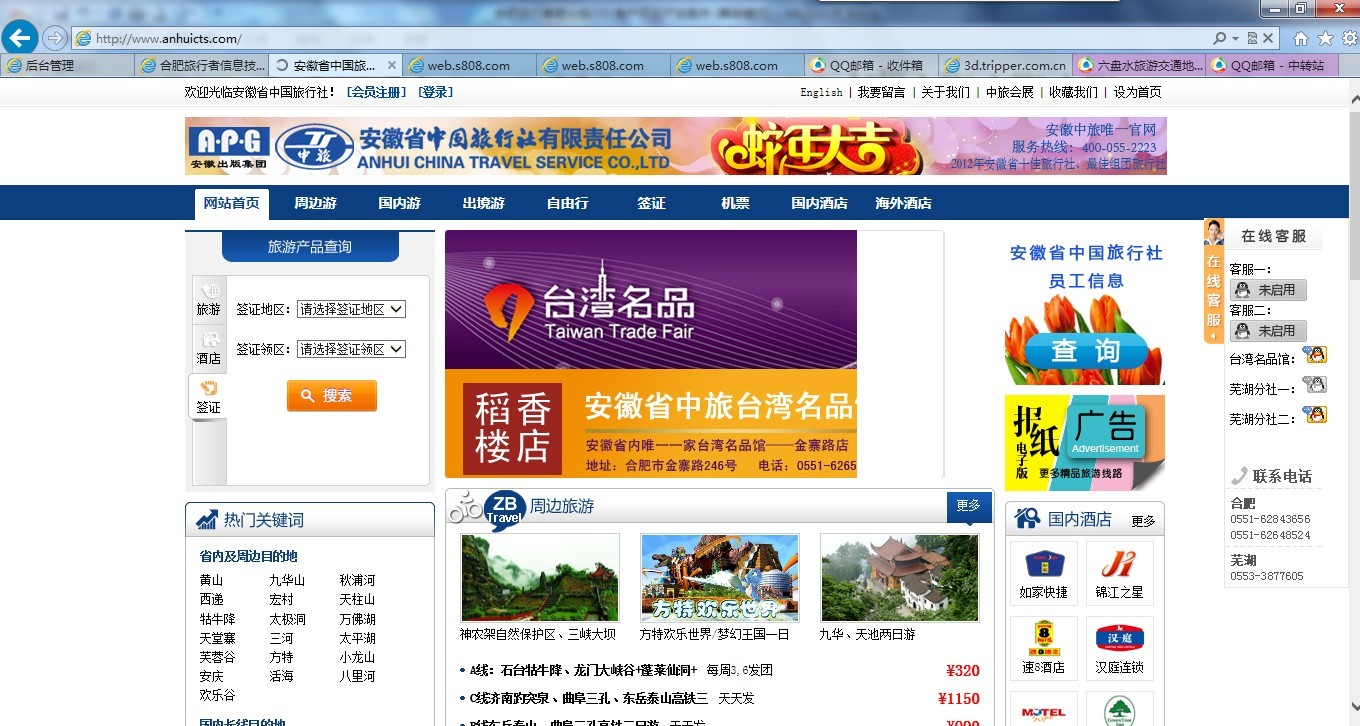This screenshot has width=1360, height=726.
Task: Open the favorites star icon
Action: pos(1325,38)
